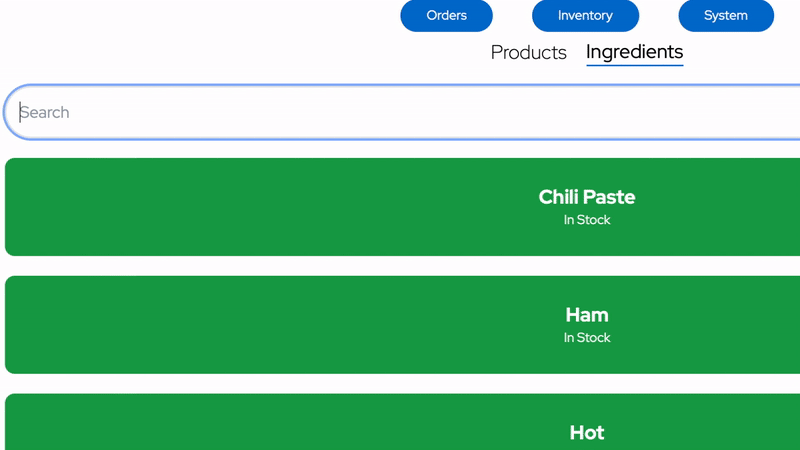Switch to the Products tab

[x=529, y=53]
